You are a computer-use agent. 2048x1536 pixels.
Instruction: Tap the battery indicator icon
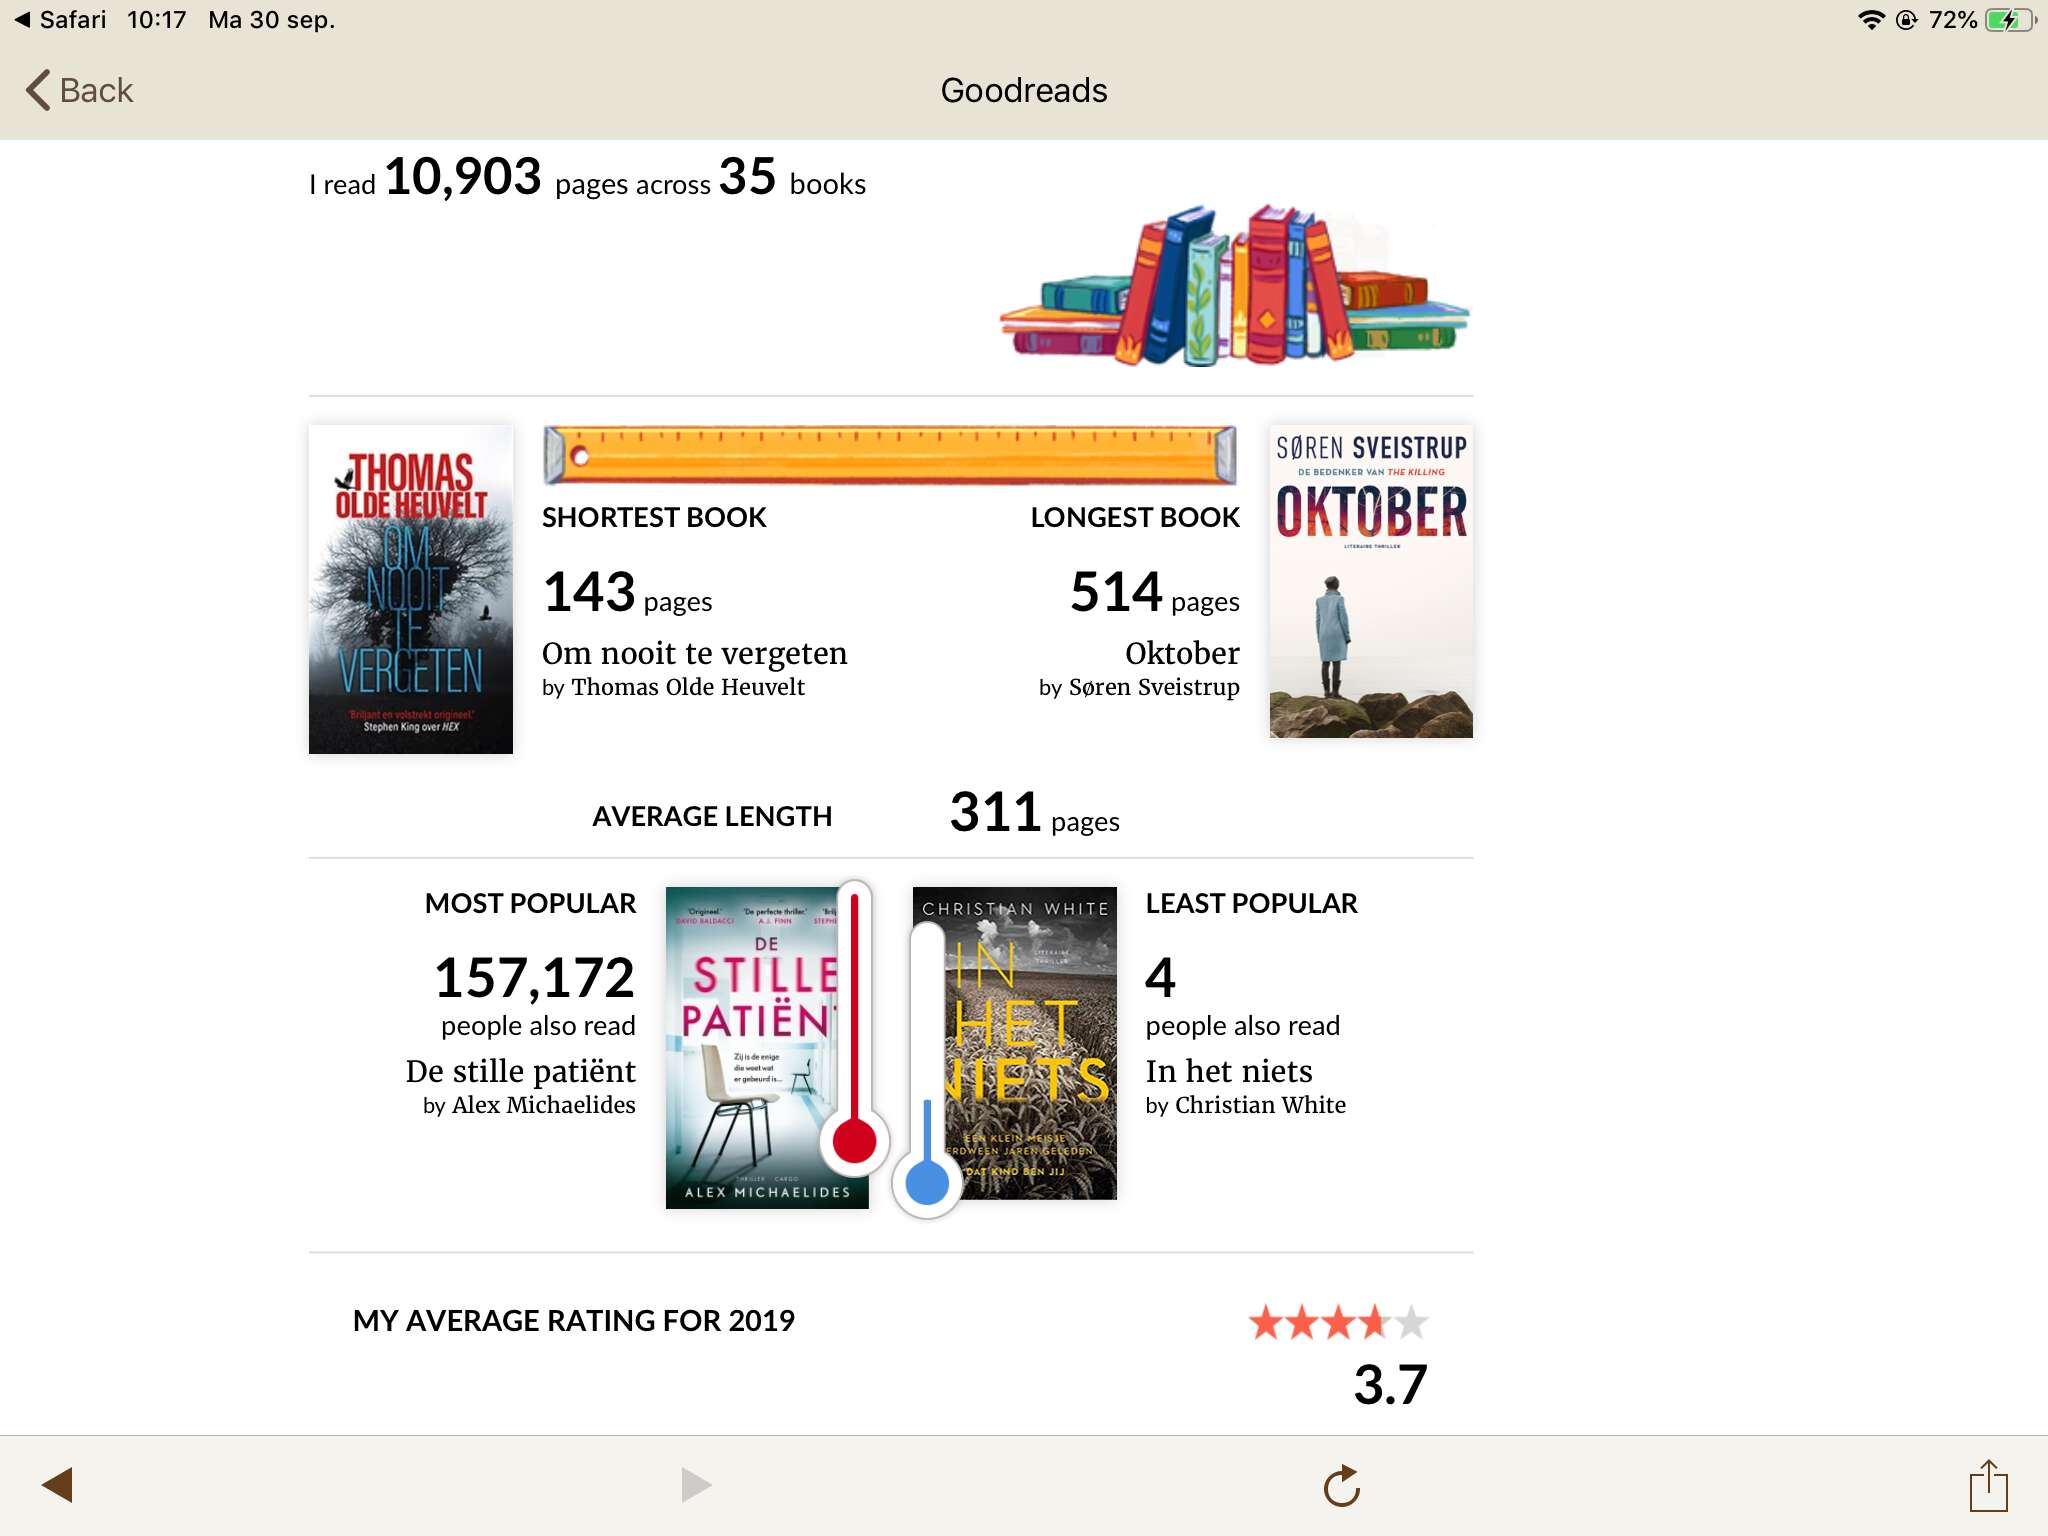click(2011, 20)
